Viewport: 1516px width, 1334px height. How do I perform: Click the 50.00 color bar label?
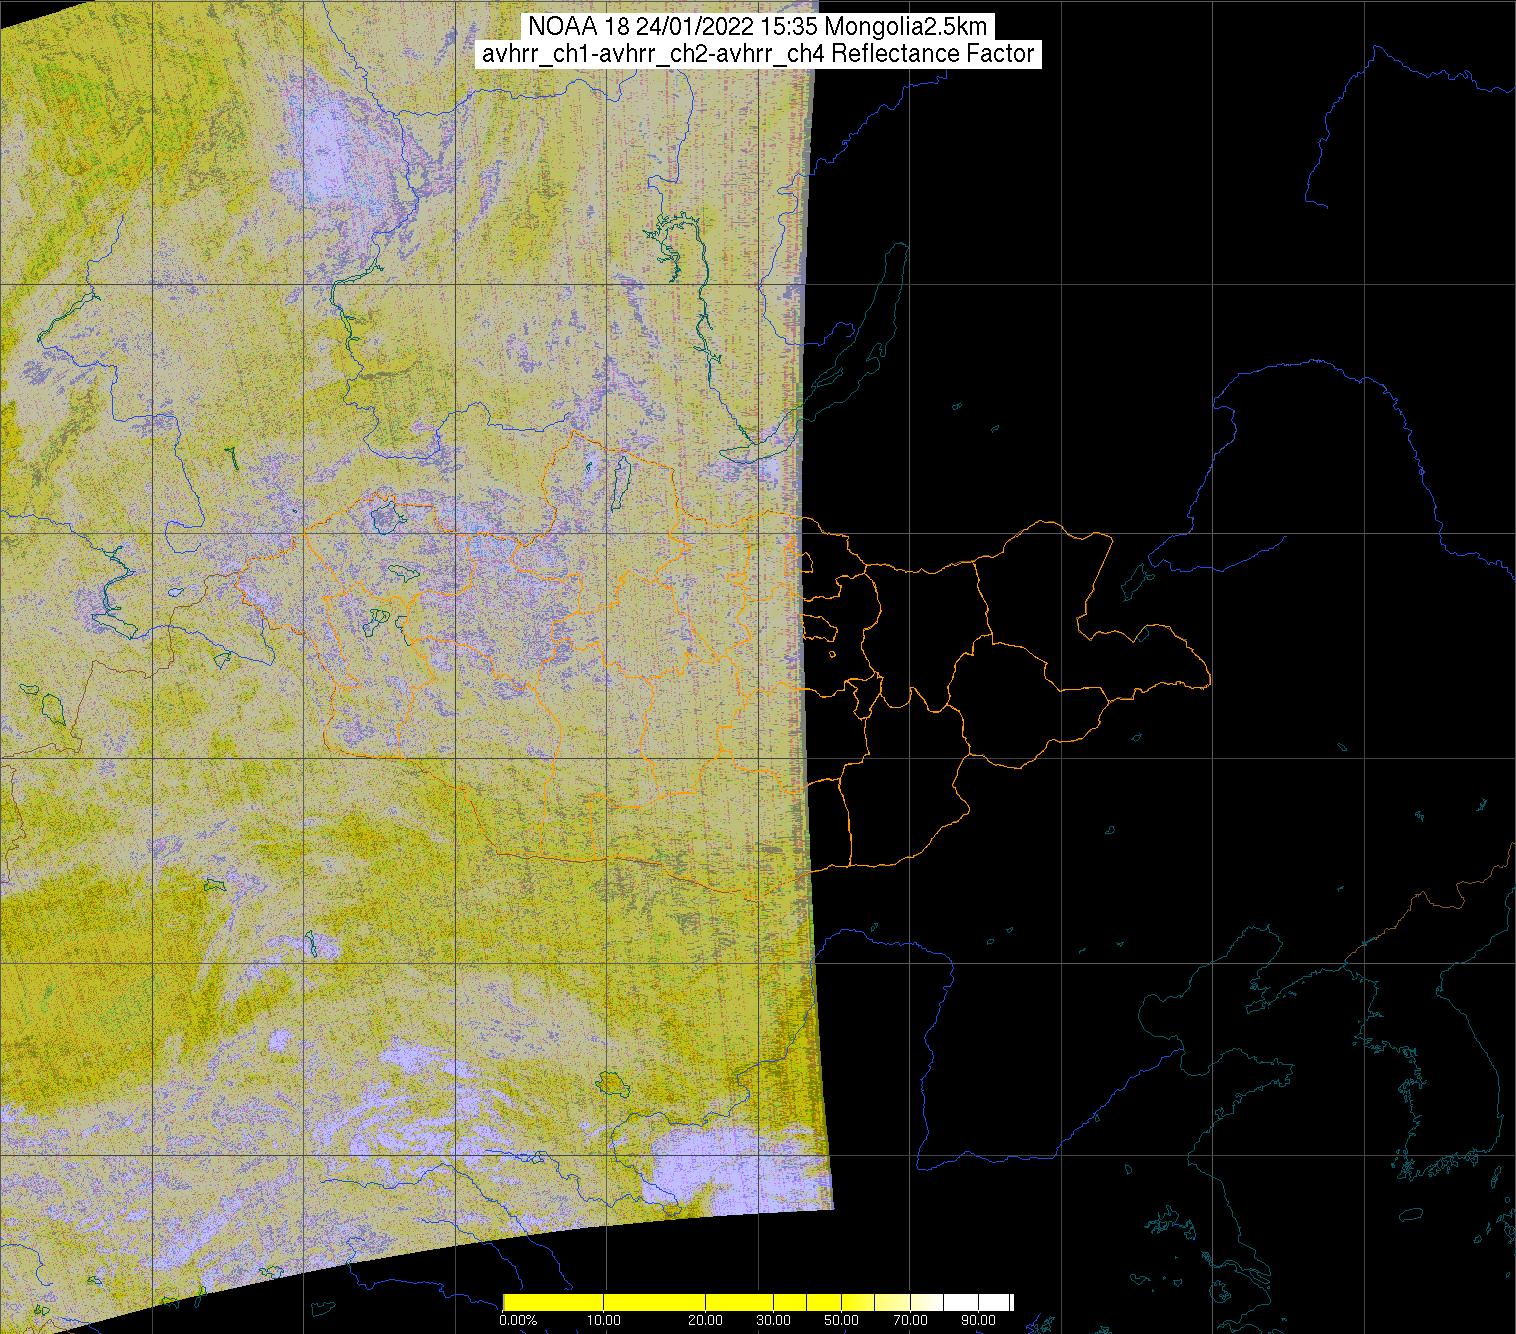click(842, 1321)
